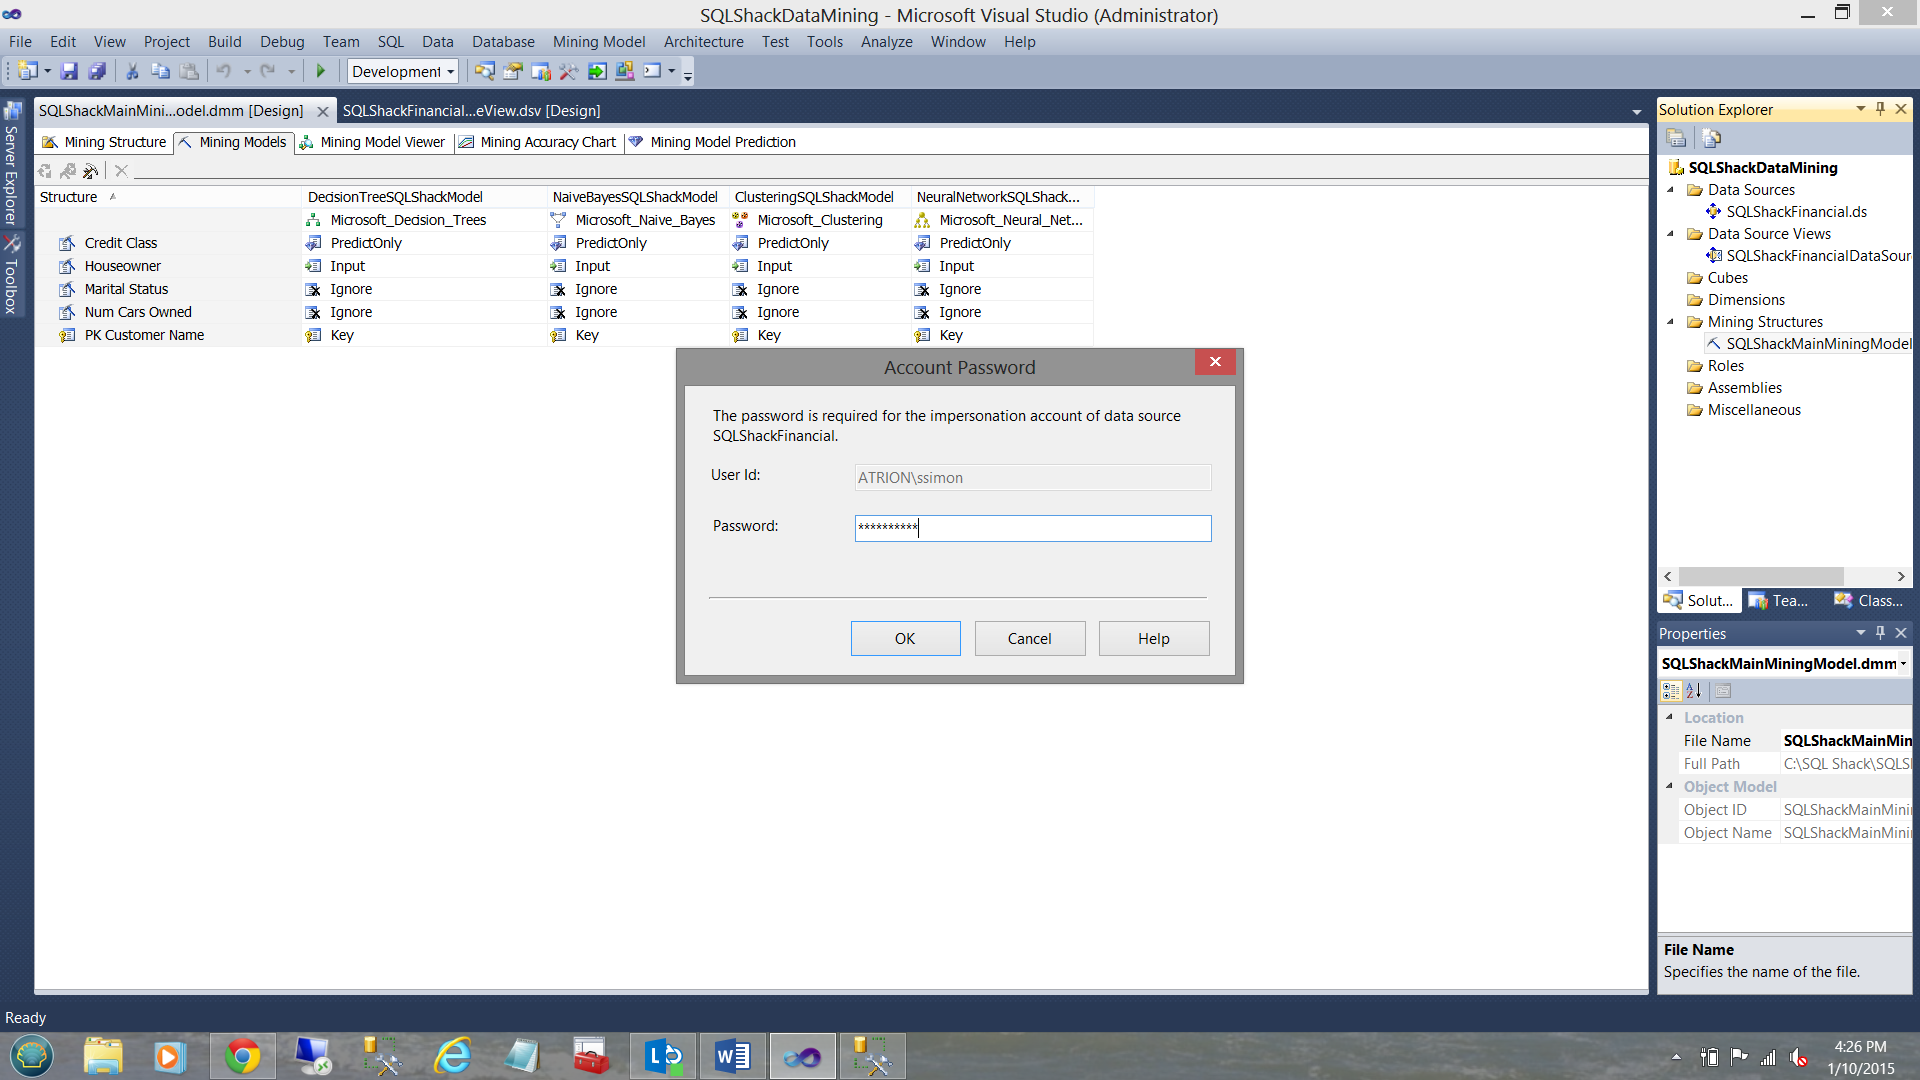
Task: Open the Development configuration dropdown
Action: click(450, 71)
